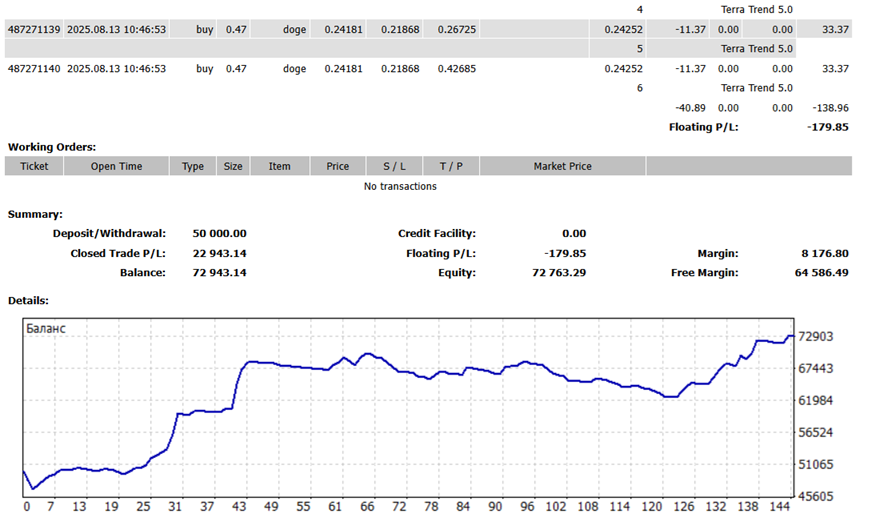Click the T / P column header
Viewport: 888px width, 519px height.
[x=451, y=166]
